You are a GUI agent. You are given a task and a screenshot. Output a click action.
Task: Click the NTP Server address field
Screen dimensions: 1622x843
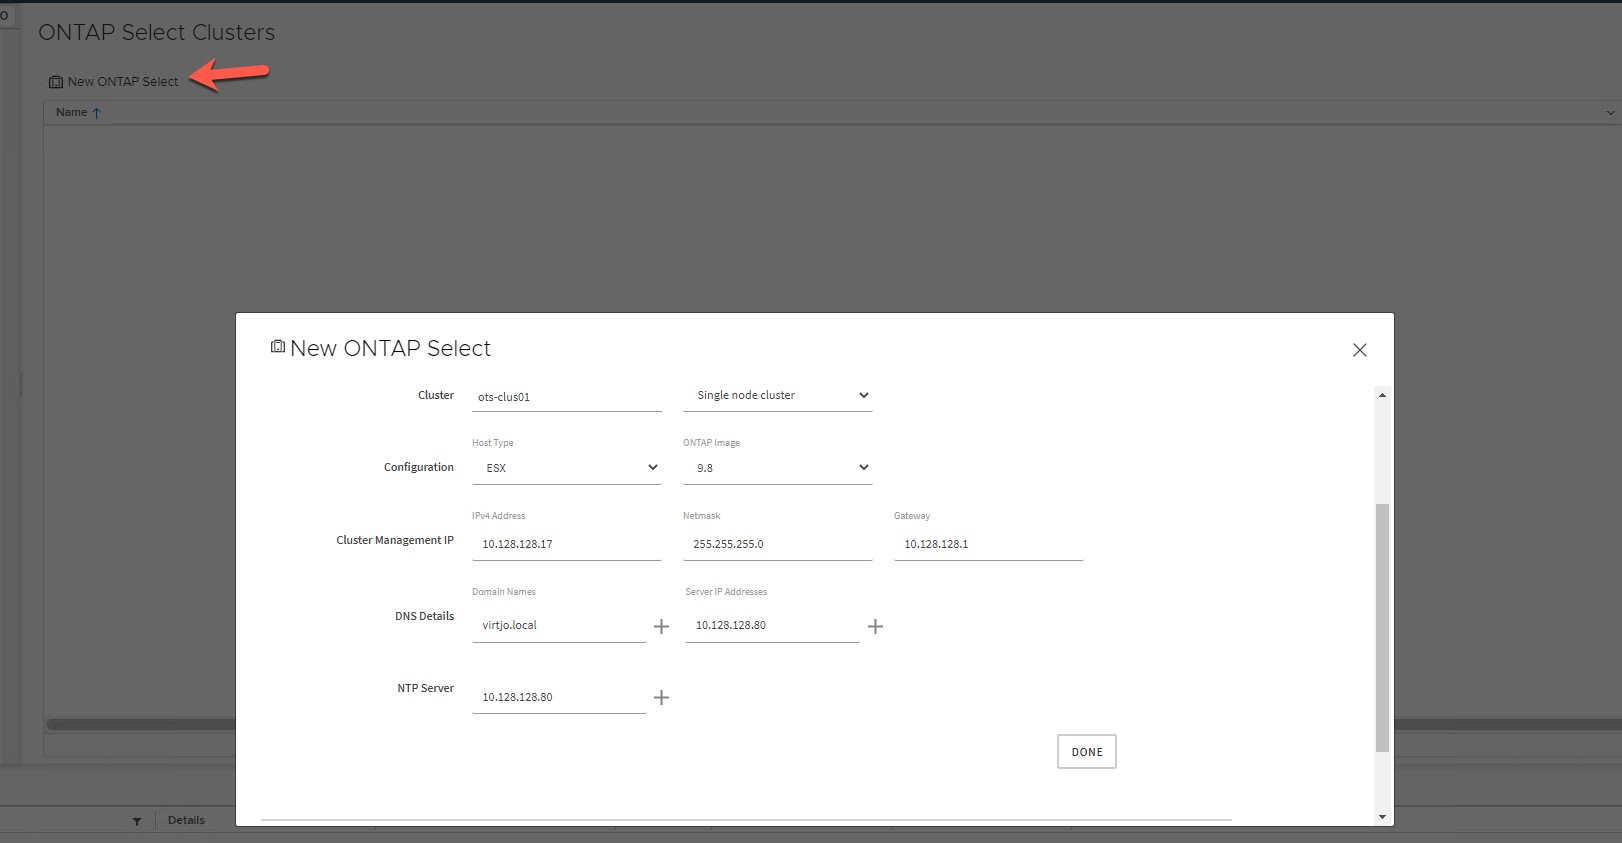pos(558,698)
